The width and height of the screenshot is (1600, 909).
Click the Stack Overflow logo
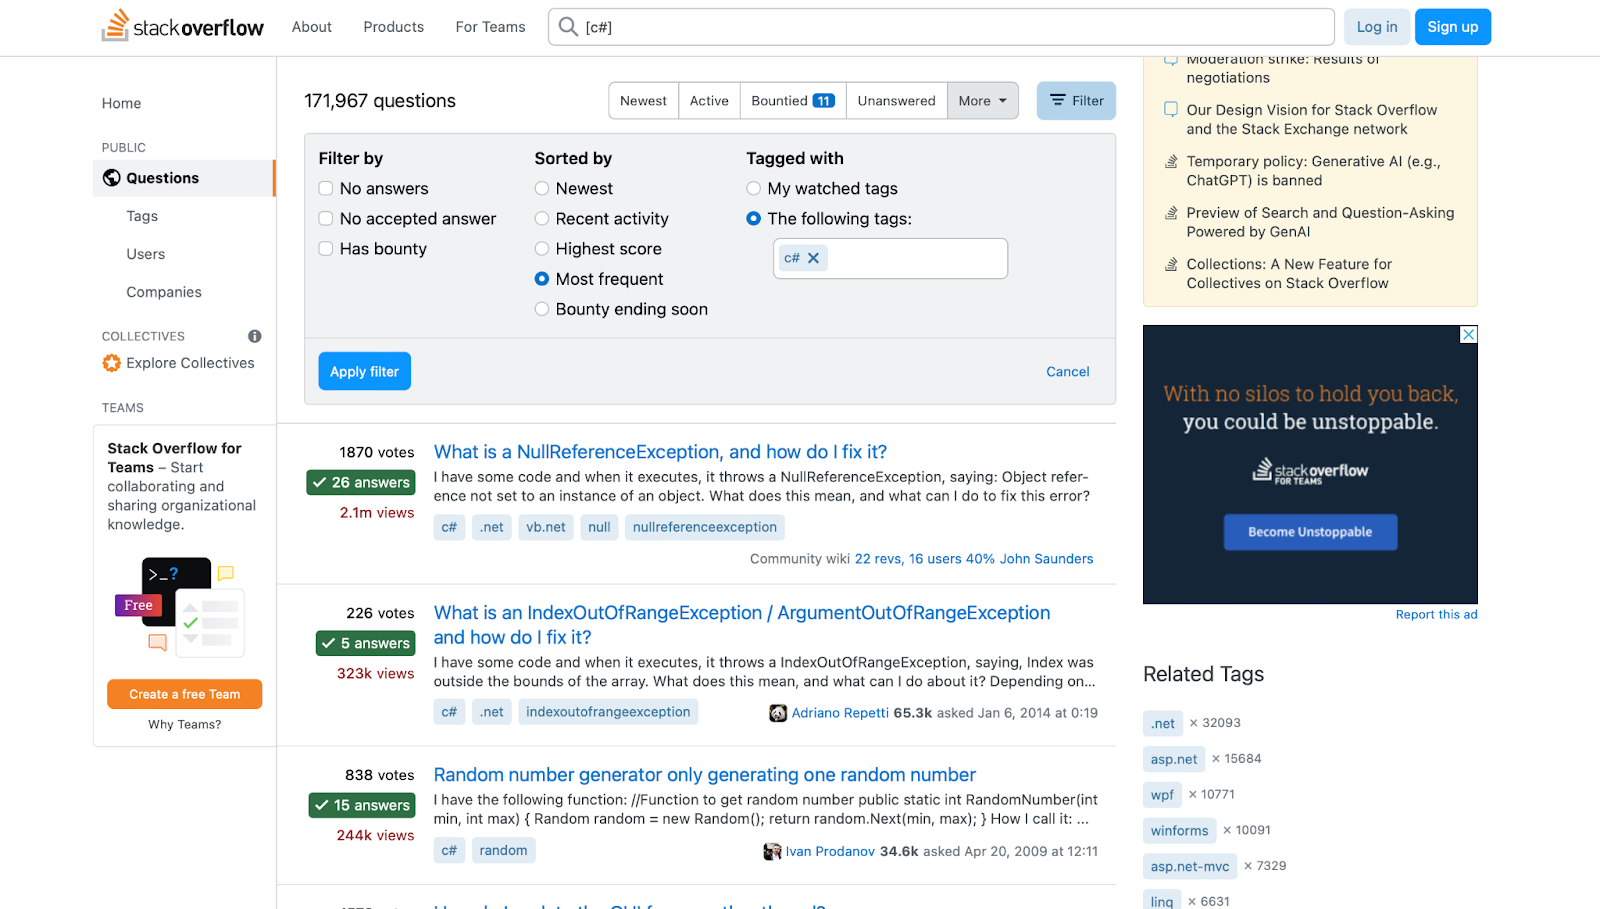pos(183,27)
